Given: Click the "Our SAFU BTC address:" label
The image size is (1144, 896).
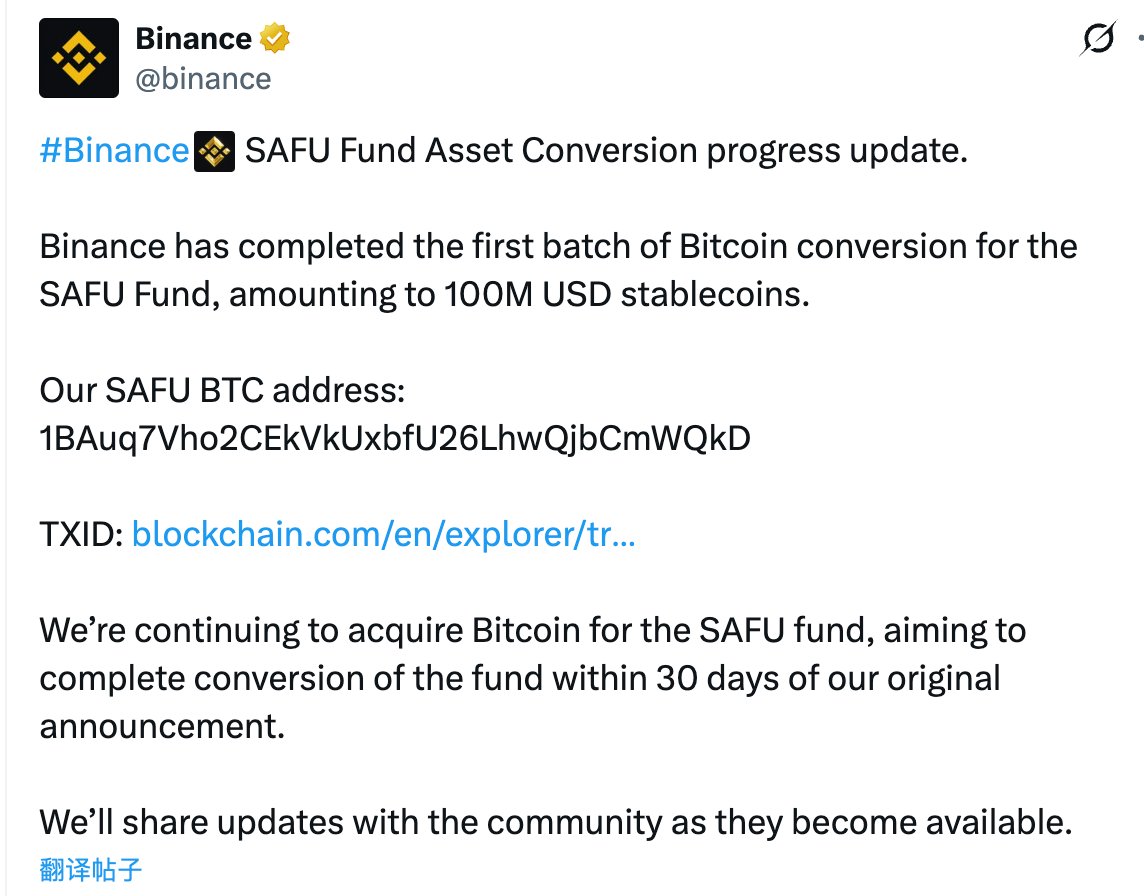Looking at the screenshot, I should pyautogui.click(x=222, y=390).
